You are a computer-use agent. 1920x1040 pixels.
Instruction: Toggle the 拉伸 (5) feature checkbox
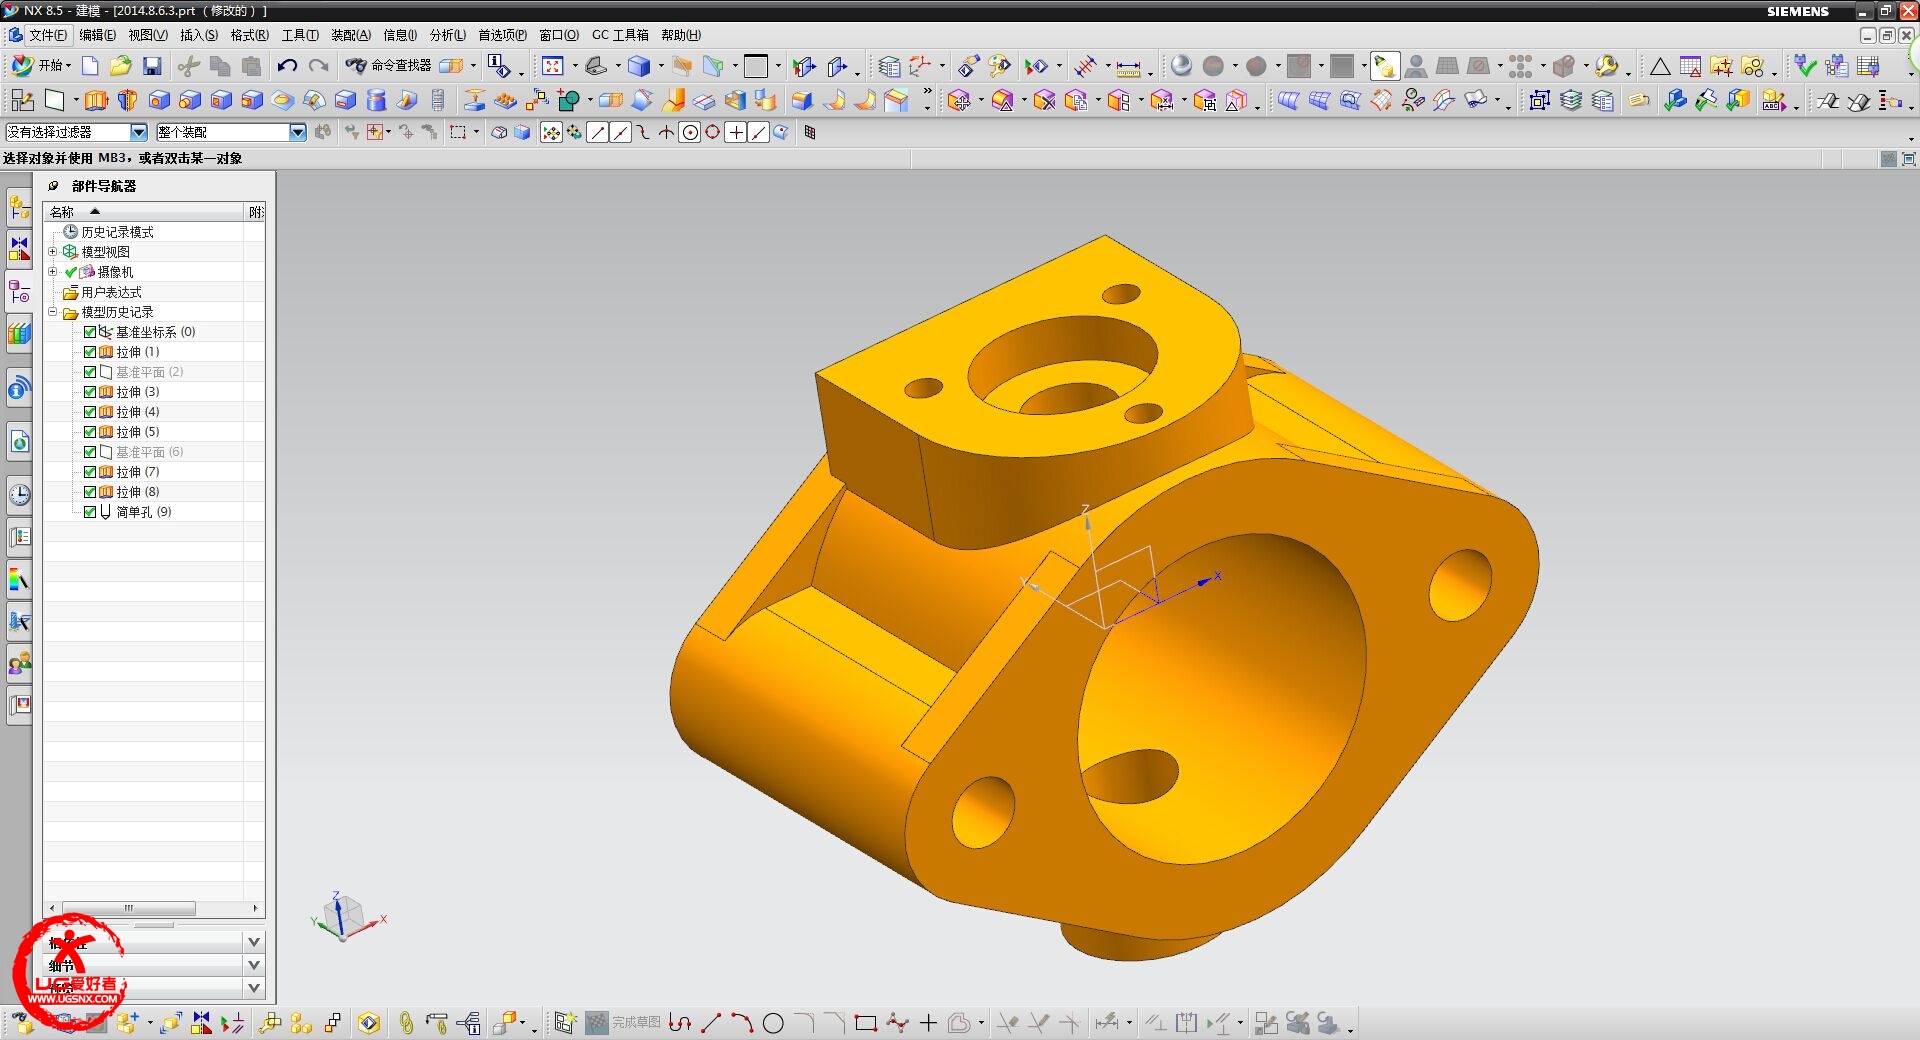tap(90, 432)
